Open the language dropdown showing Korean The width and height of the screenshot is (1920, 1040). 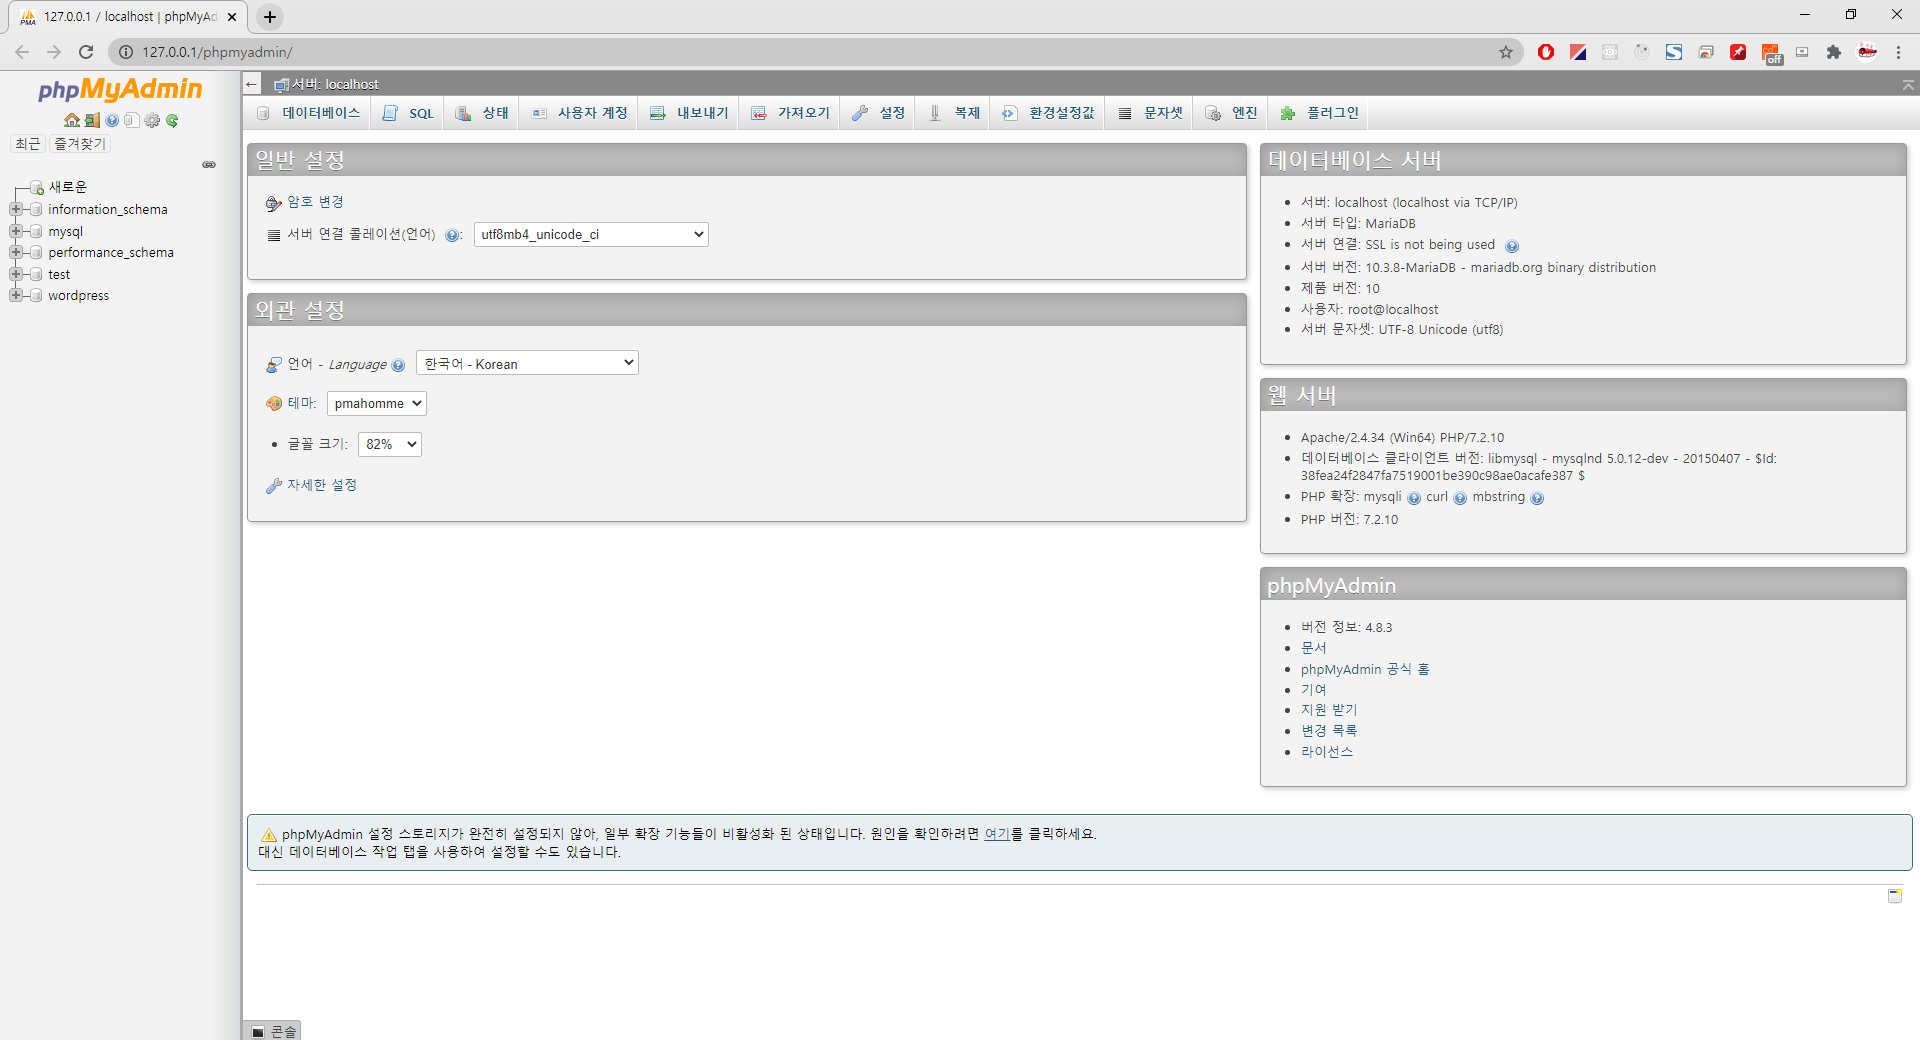(527, 363)
